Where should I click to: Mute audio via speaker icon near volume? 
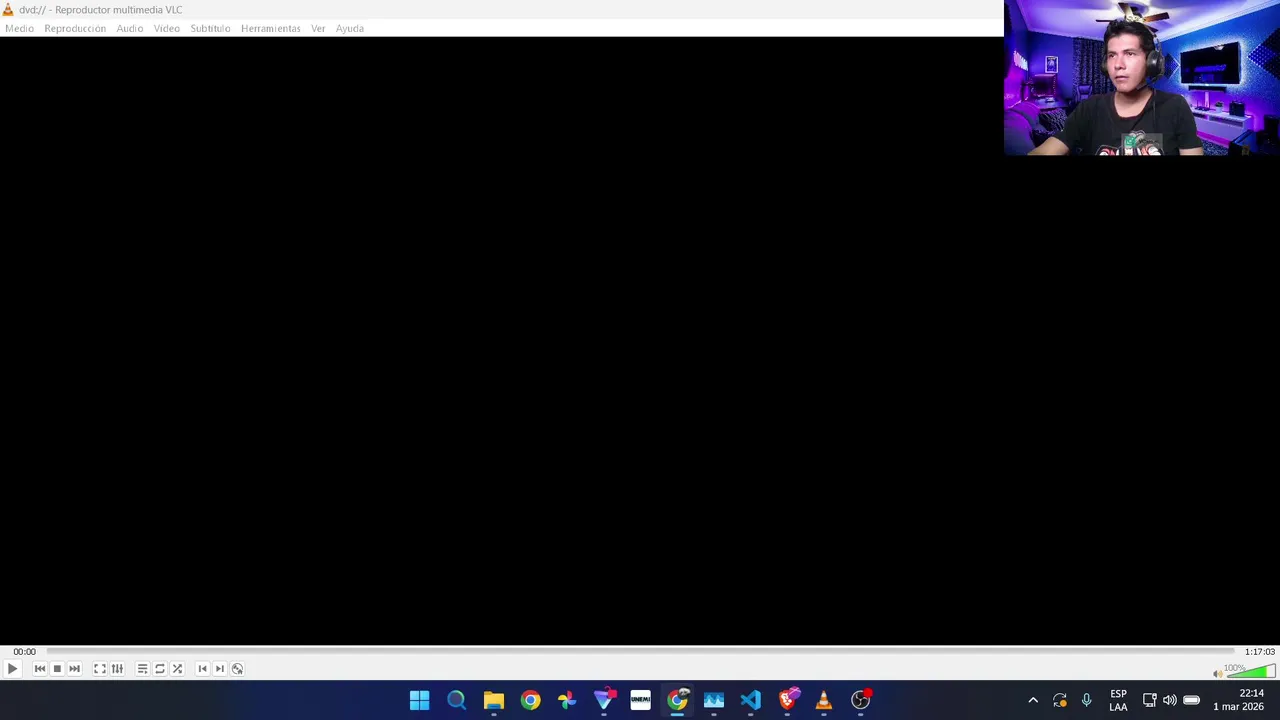coord(1217,673)
